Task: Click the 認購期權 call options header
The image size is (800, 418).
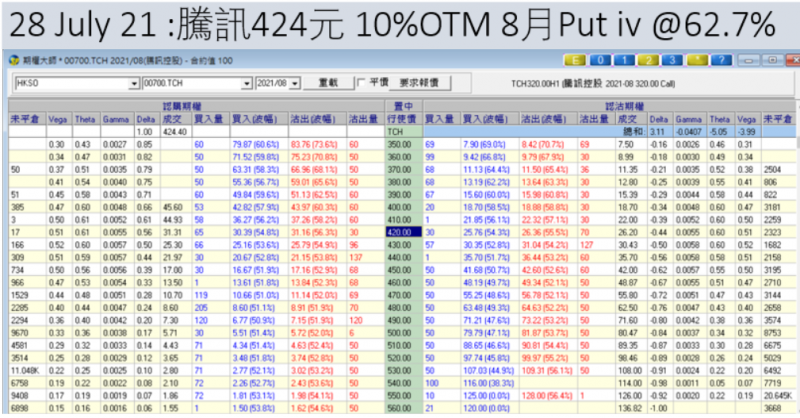Action: [182, 105]
